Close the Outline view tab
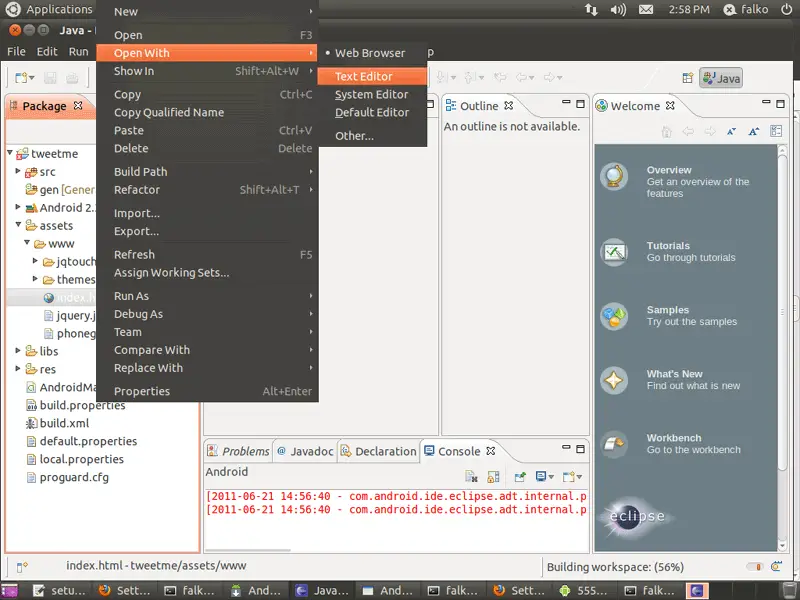800x600 pixels. point(509,106)
